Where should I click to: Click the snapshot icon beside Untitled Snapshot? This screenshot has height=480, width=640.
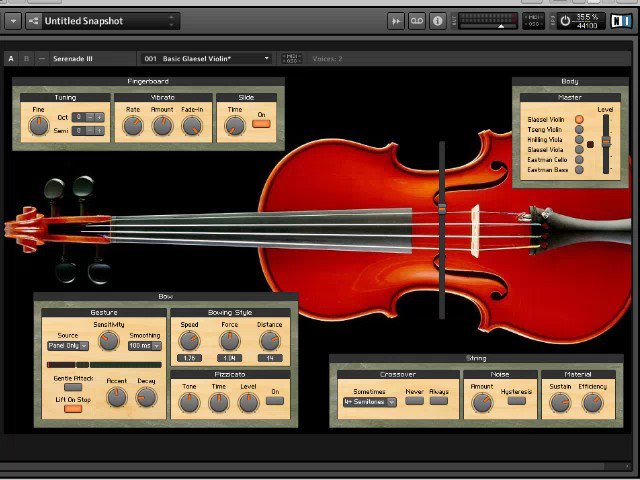click(33, 21)
